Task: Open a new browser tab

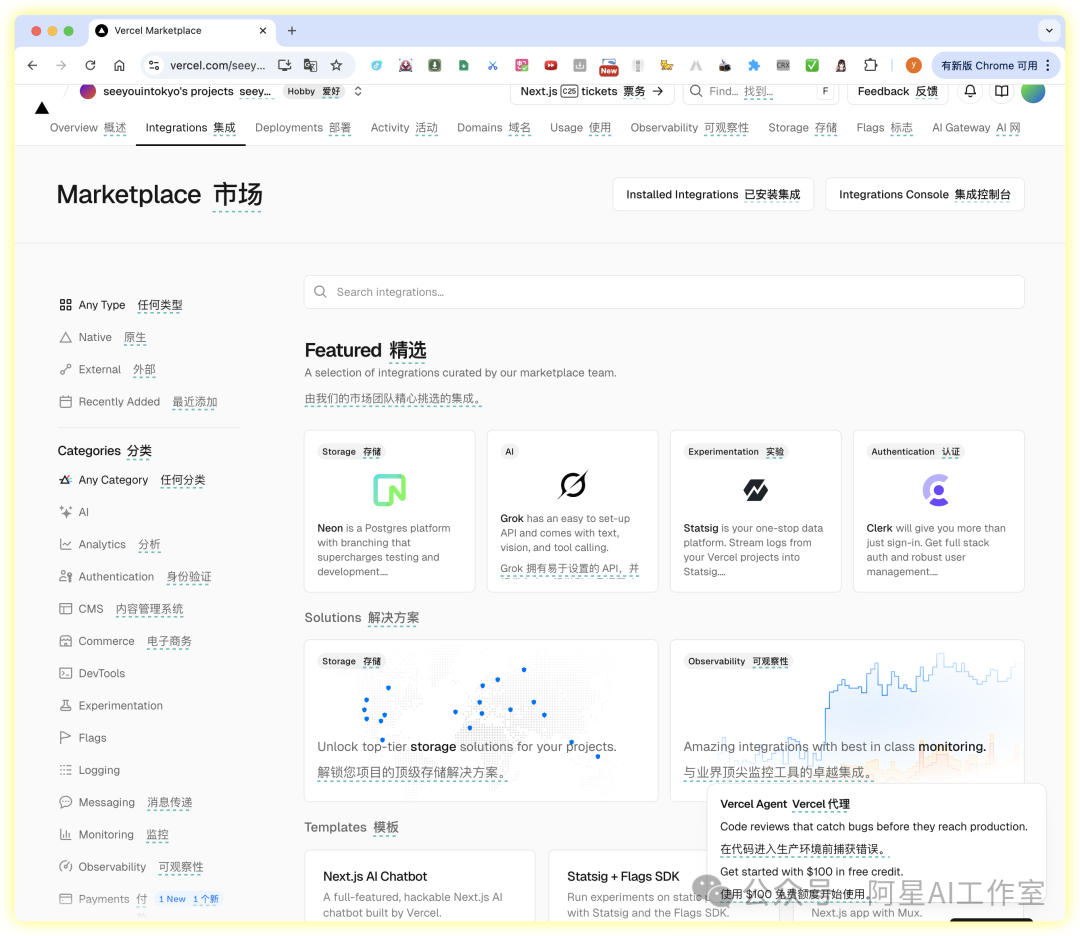Action: tap(292, 30)
